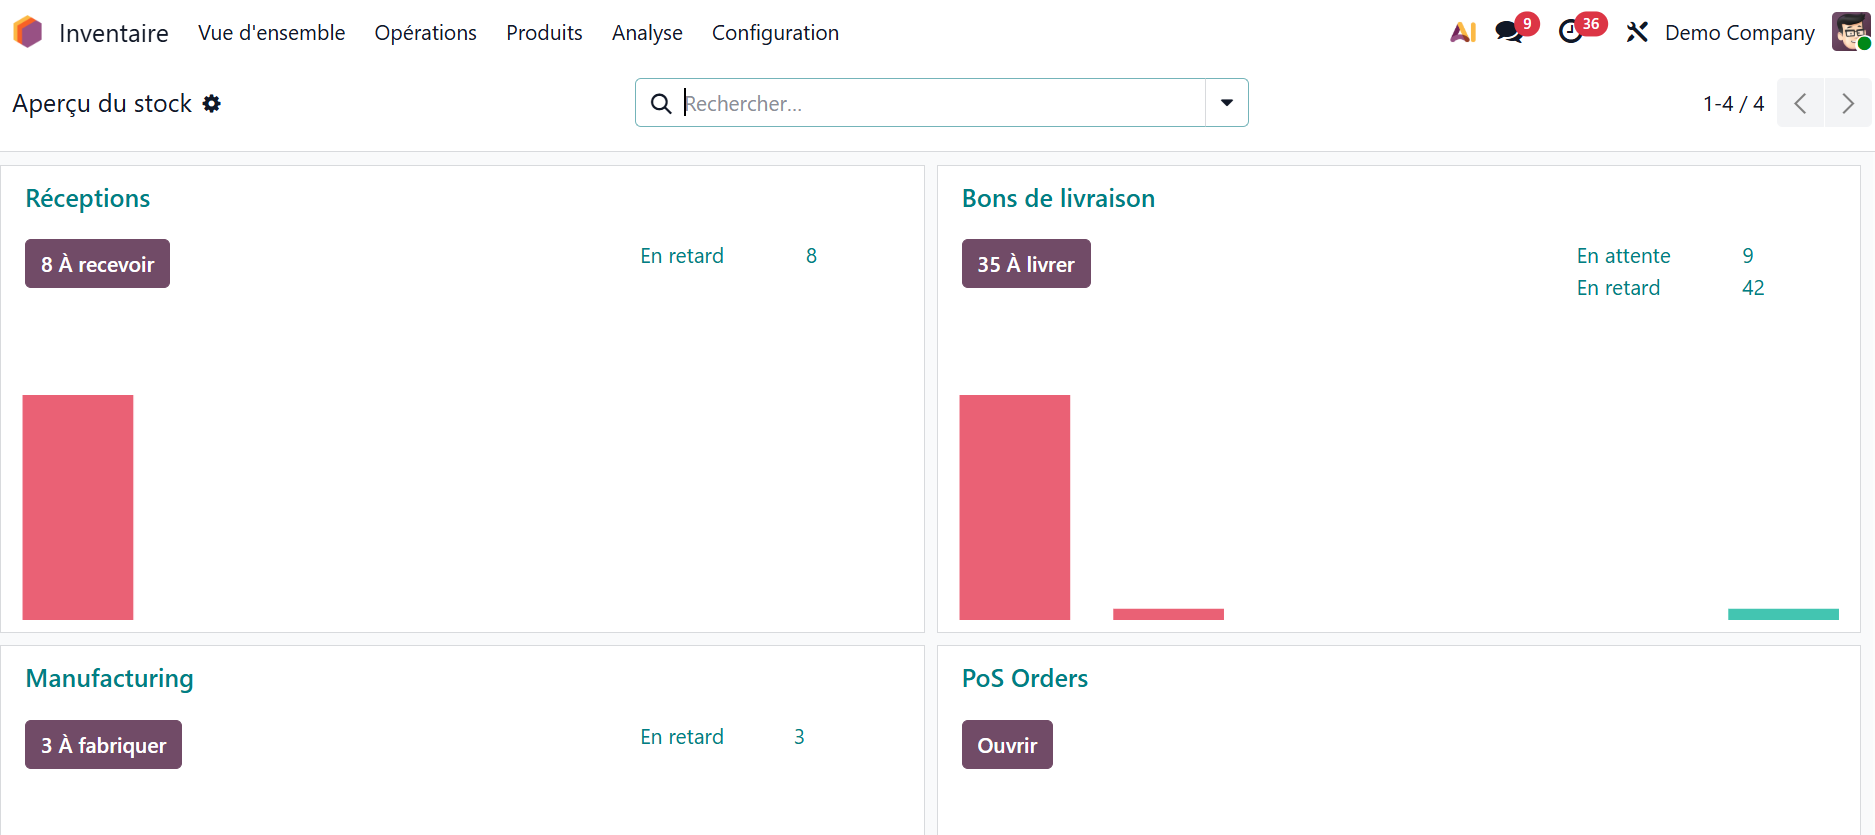The height and width of the screenshot is (835, 1875).
Task: Click the 1-4 / 4 pager counter
Action: 1734,103
